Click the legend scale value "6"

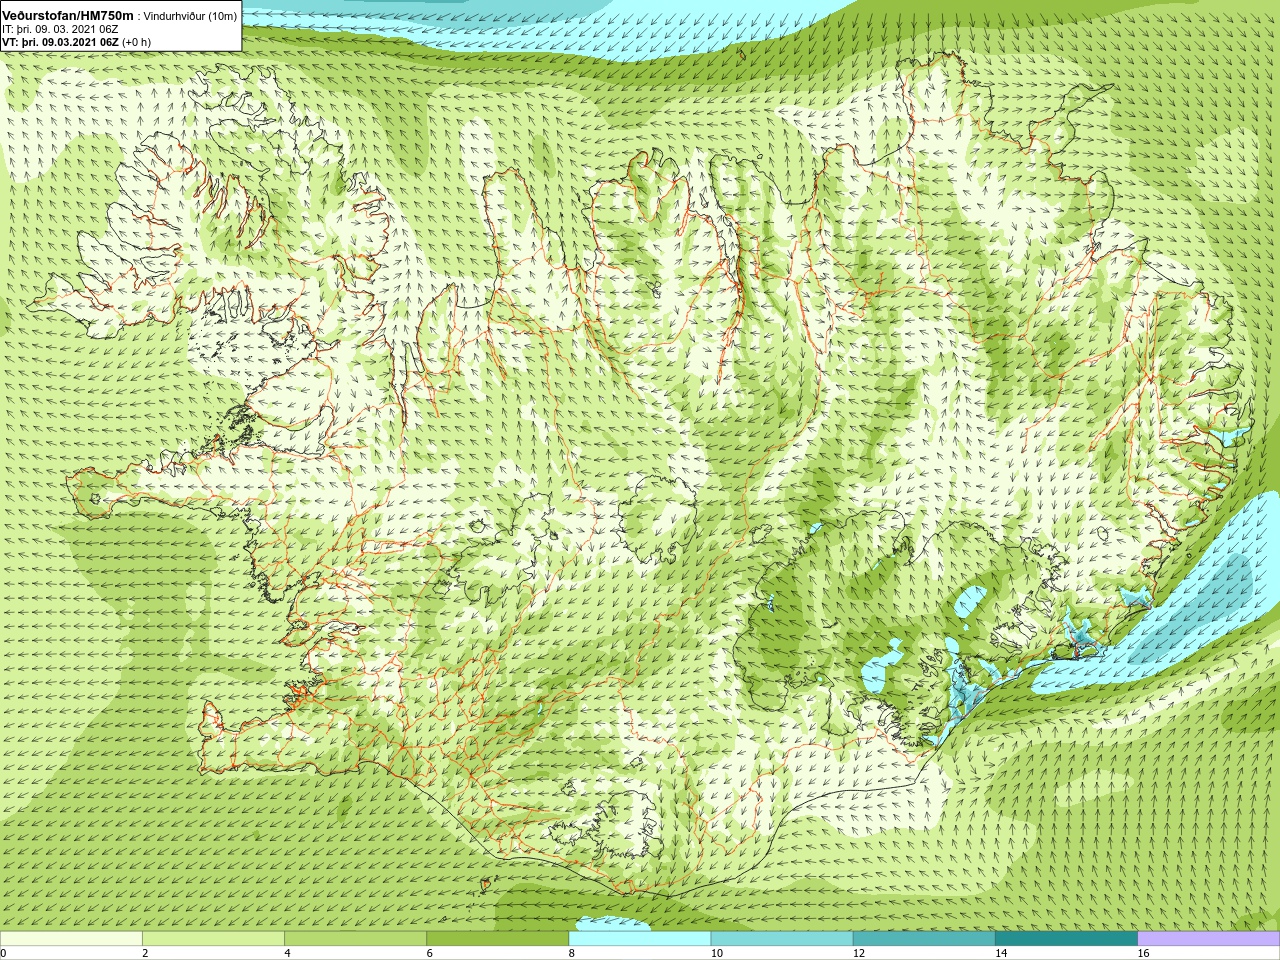coord(430,953)
